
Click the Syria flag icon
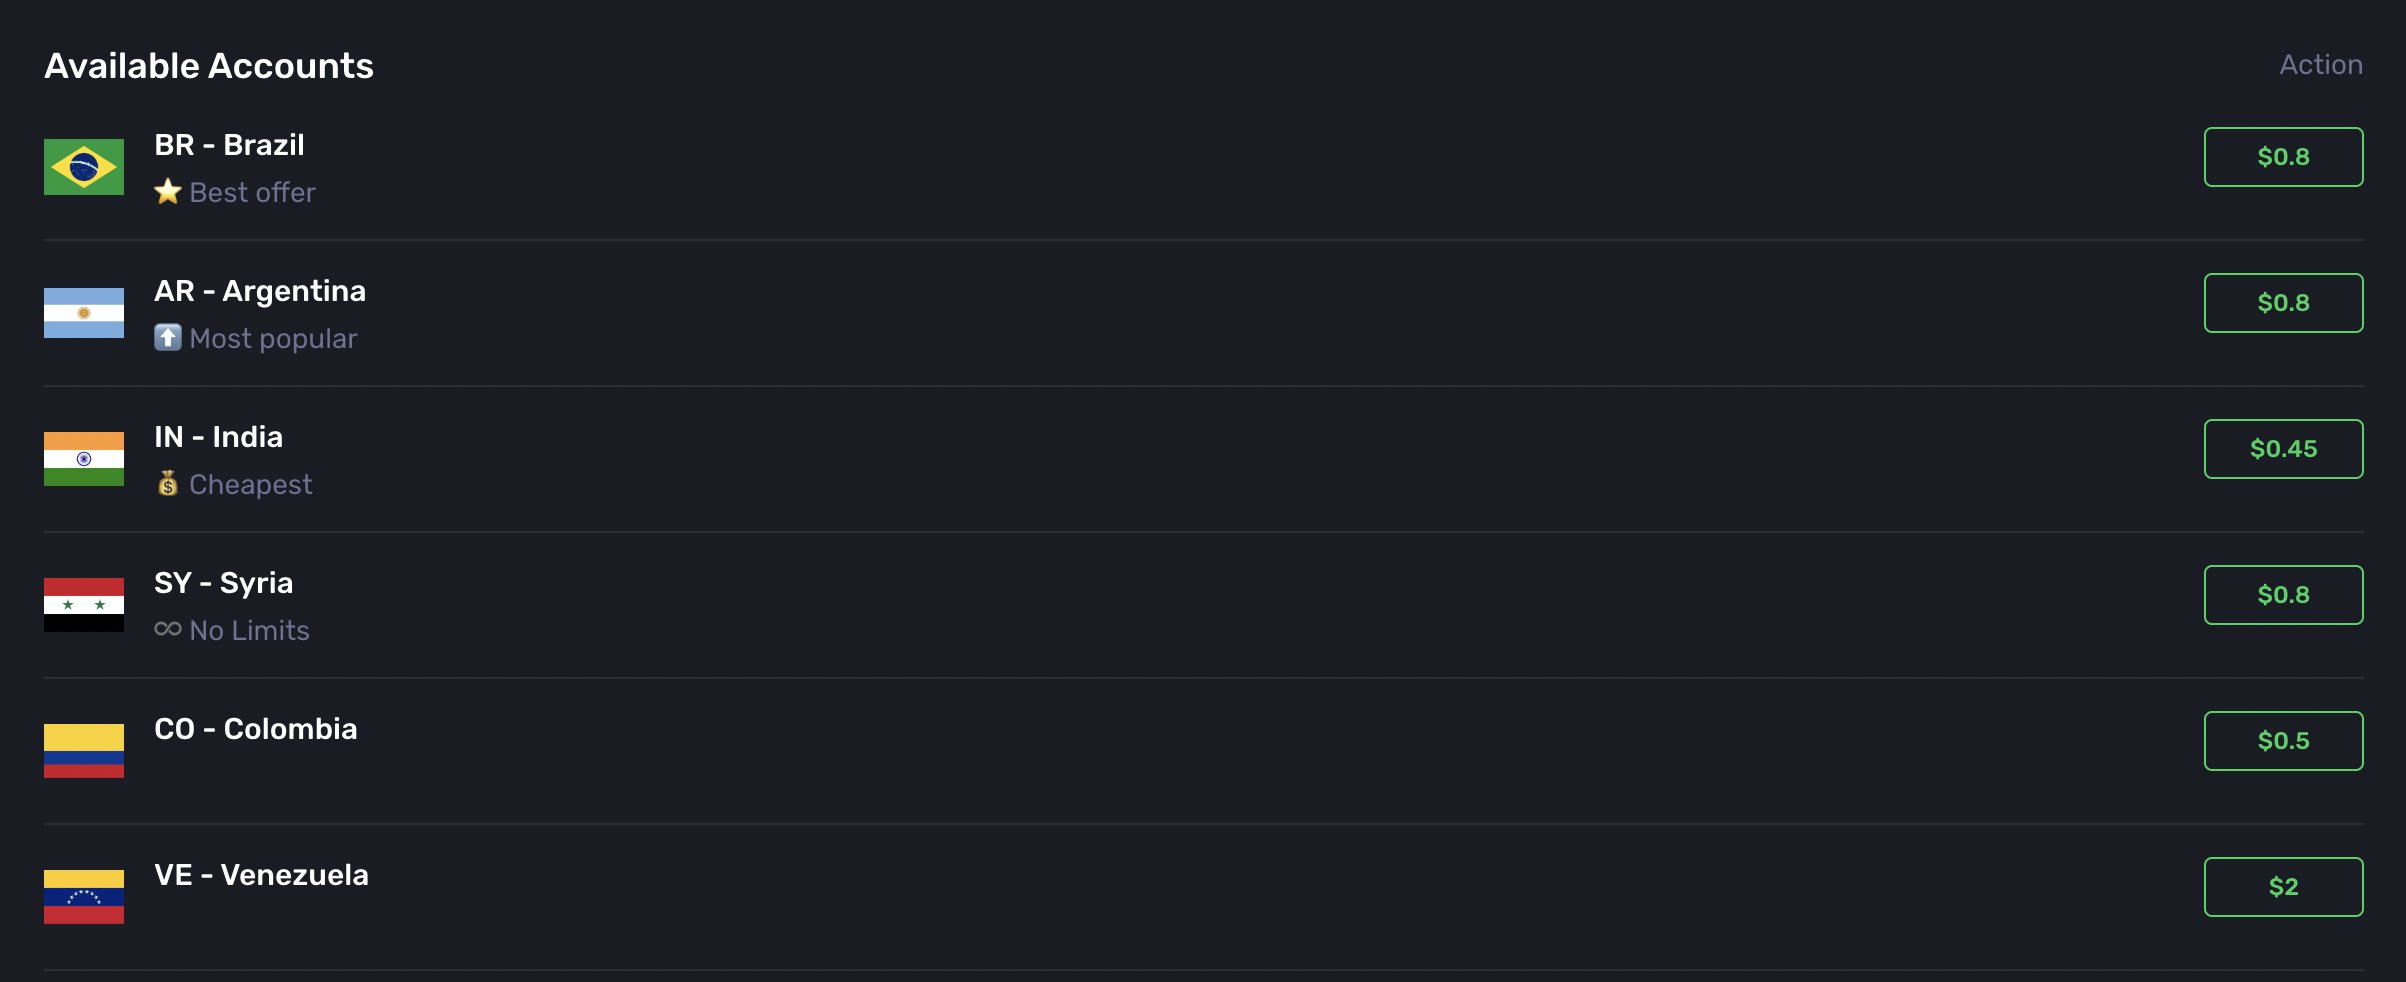(84, 605)
